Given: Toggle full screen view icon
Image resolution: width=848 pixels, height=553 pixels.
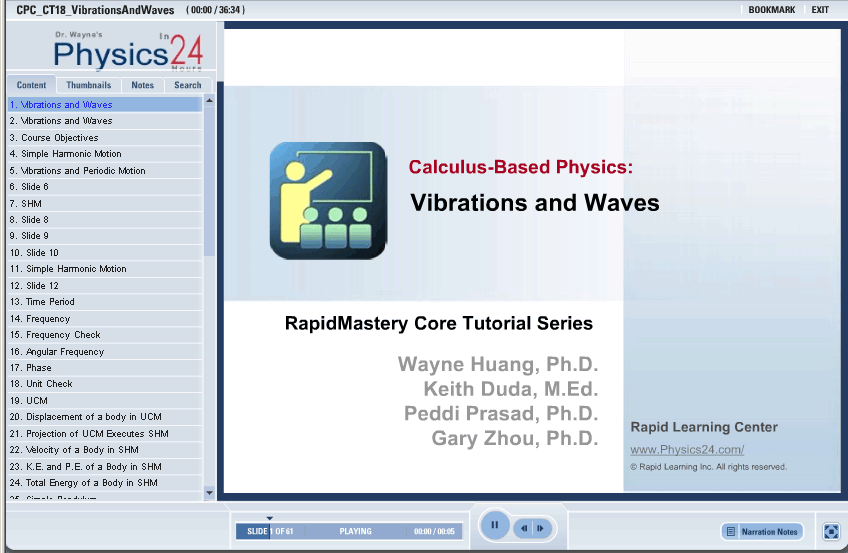Looking at the screenshot, I should coord(831,532).
